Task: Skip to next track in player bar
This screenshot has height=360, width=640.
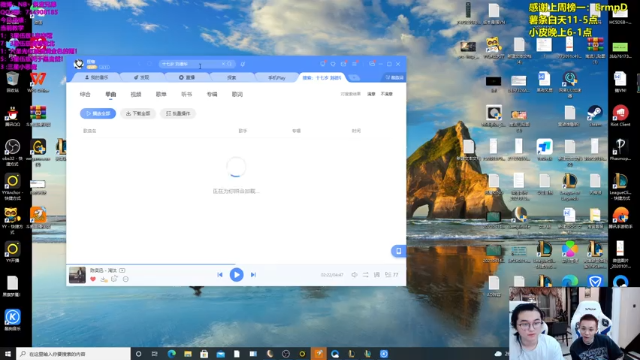Action: (253, 275)
